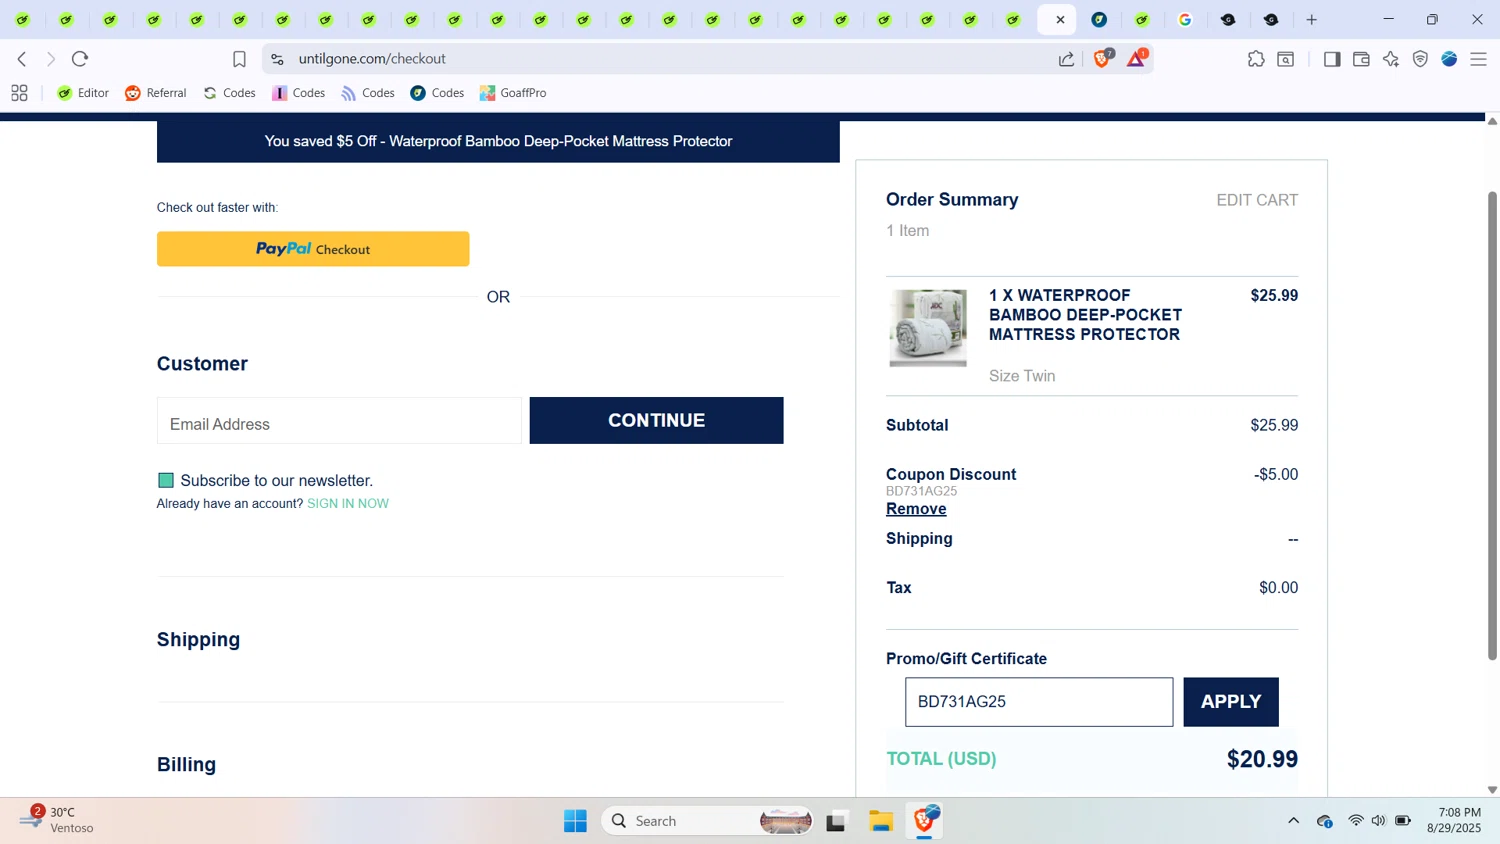Bookmark this page
The image size is (1500, 844).
[x=239, y=59]
